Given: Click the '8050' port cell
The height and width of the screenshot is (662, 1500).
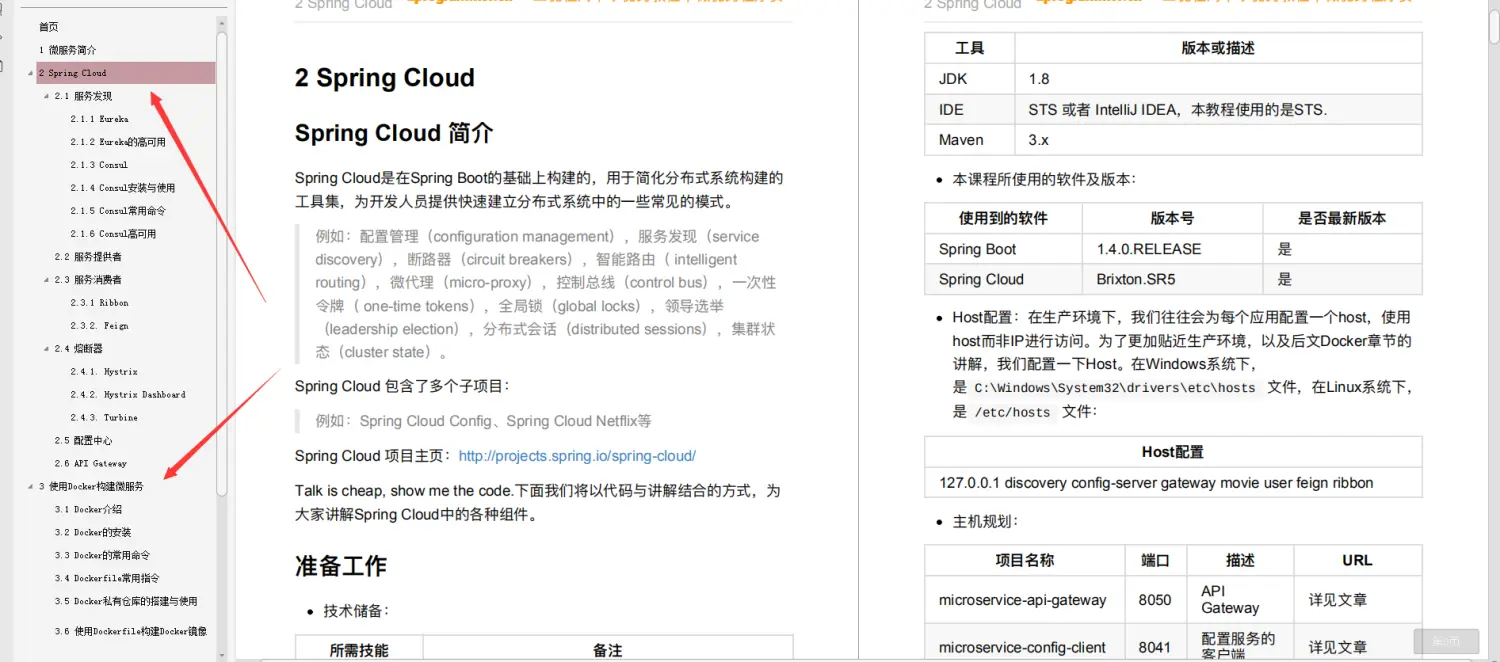Looking at the screenshot, I should pos(1155,600).
